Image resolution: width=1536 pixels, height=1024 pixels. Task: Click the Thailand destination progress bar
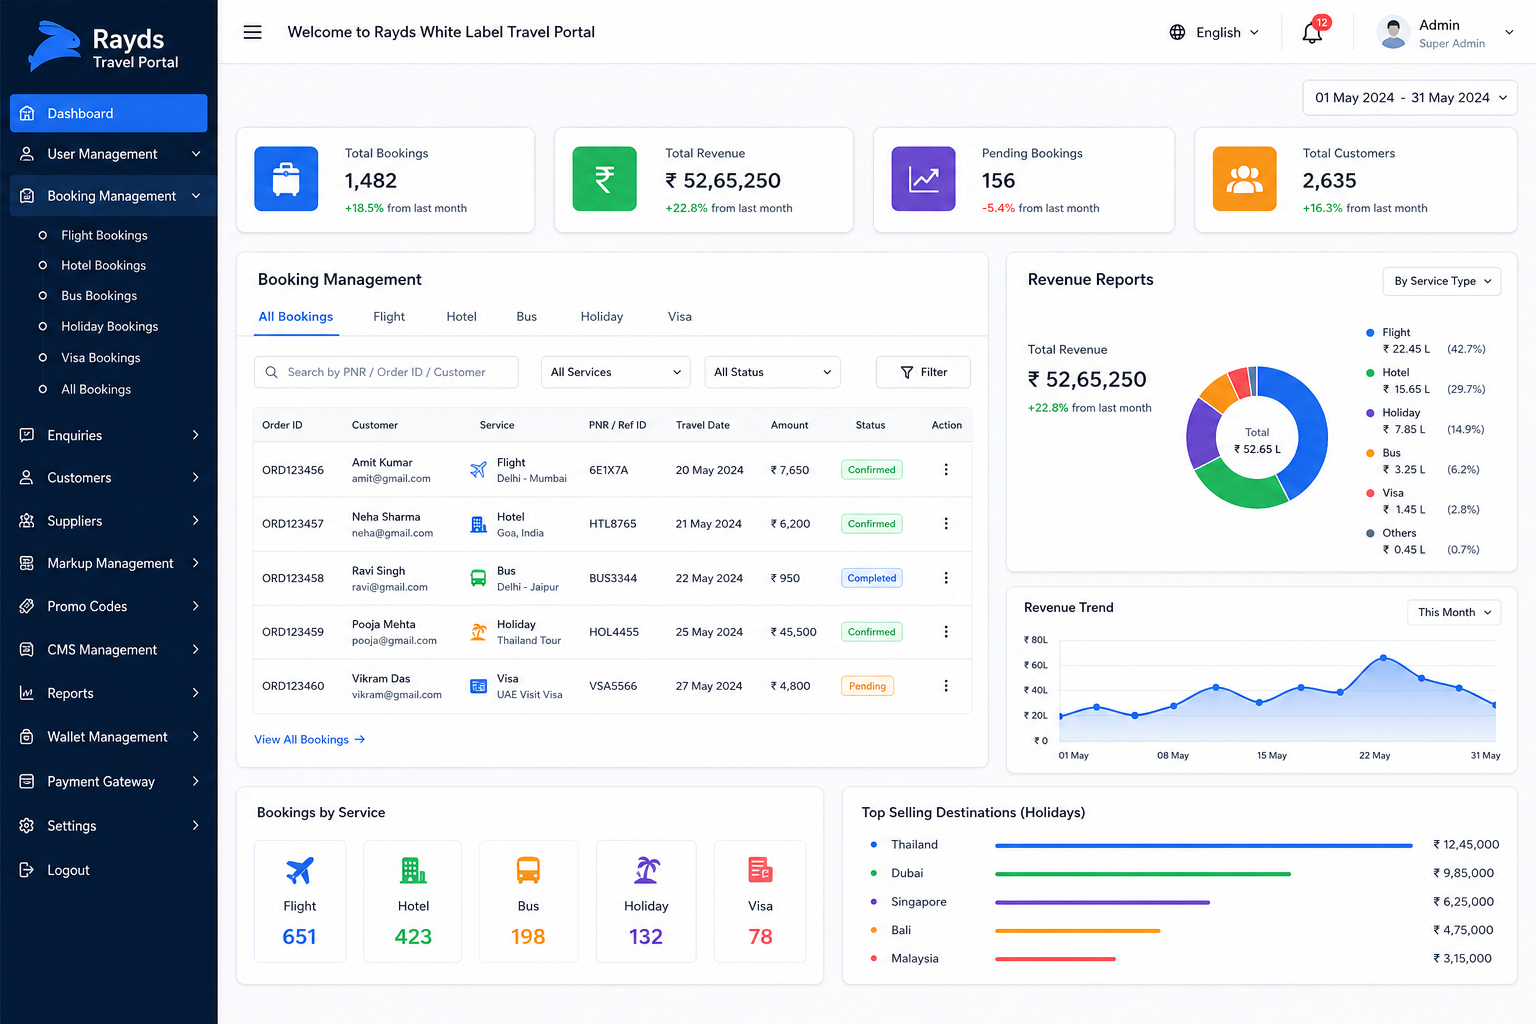pyautogui.click(x=1204, y=845)
